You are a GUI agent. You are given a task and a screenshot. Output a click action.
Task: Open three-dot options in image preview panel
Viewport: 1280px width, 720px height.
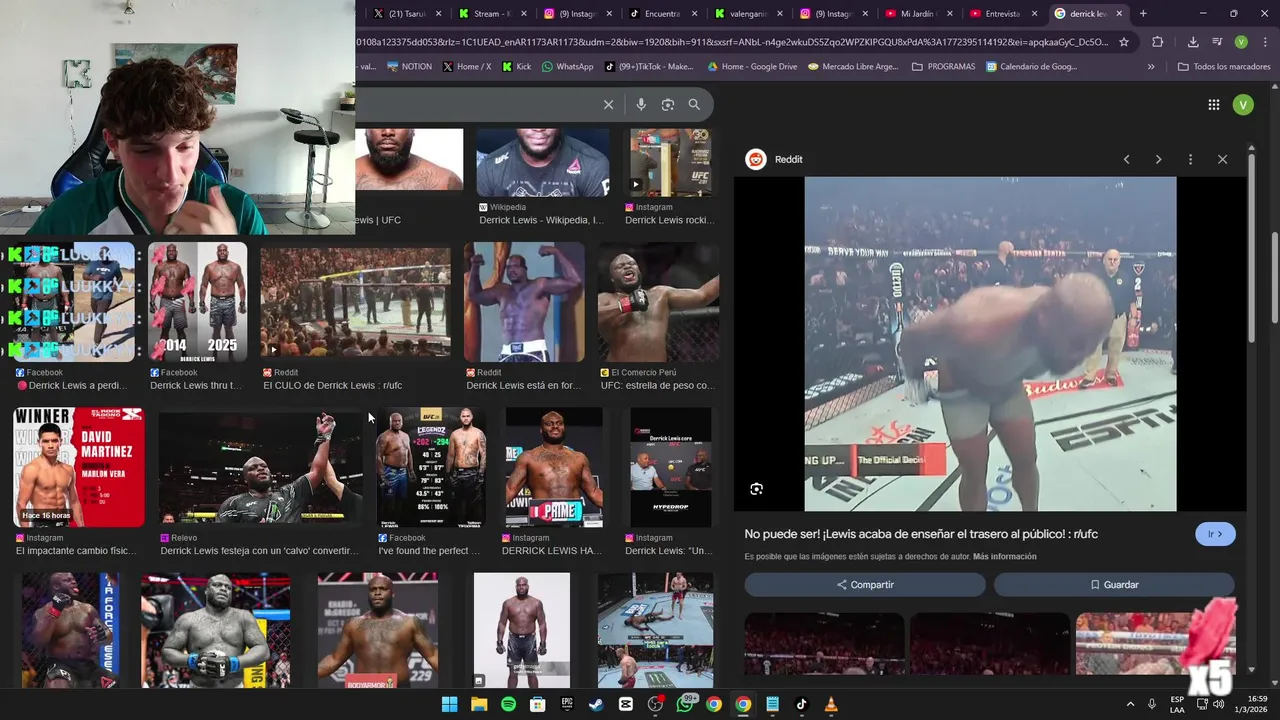coord(1190,159)
